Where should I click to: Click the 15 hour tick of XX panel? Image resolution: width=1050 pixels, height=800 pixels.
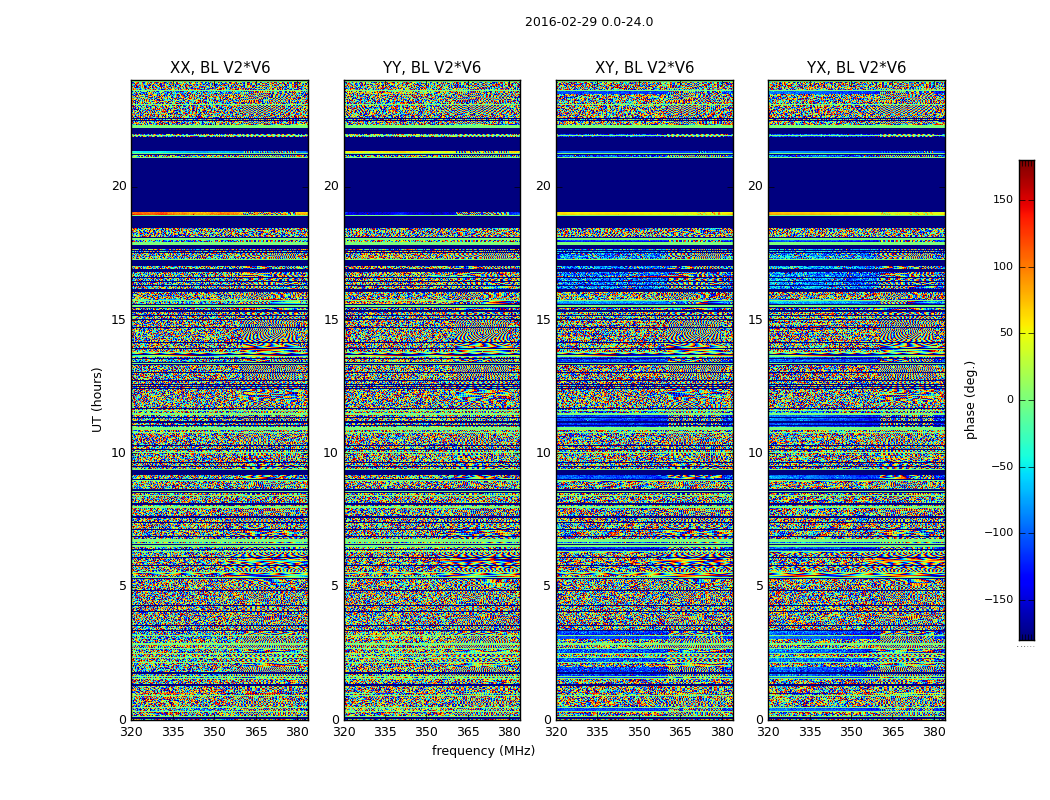click(x=119, y=320)
